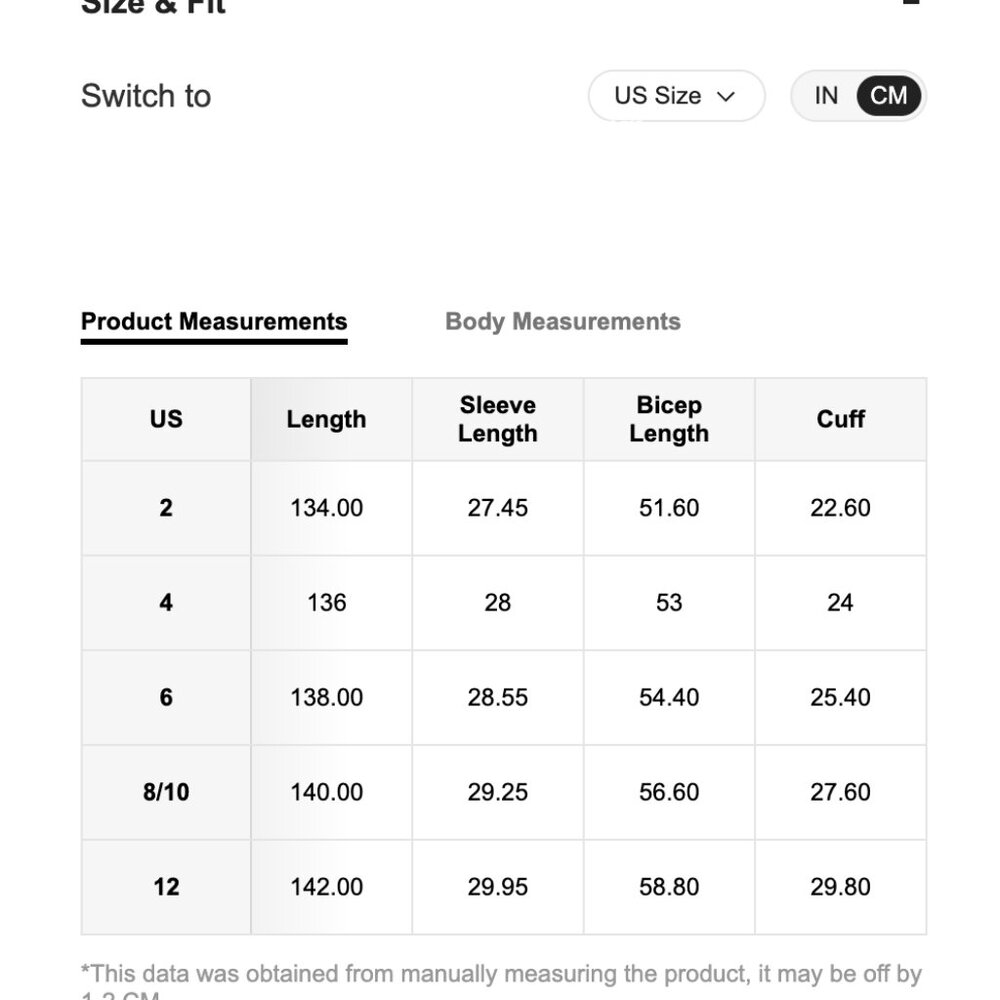
Task: Open the US Size dropdown
Action: coord(676,96)
